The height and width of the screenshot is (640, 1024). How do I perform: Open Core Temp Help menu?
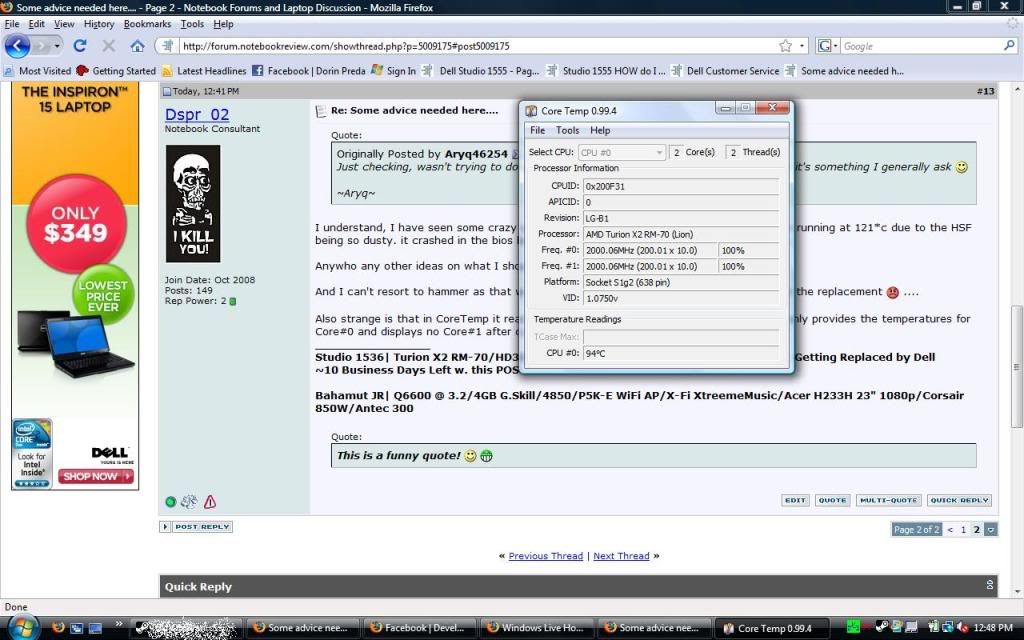coord(600,131)
